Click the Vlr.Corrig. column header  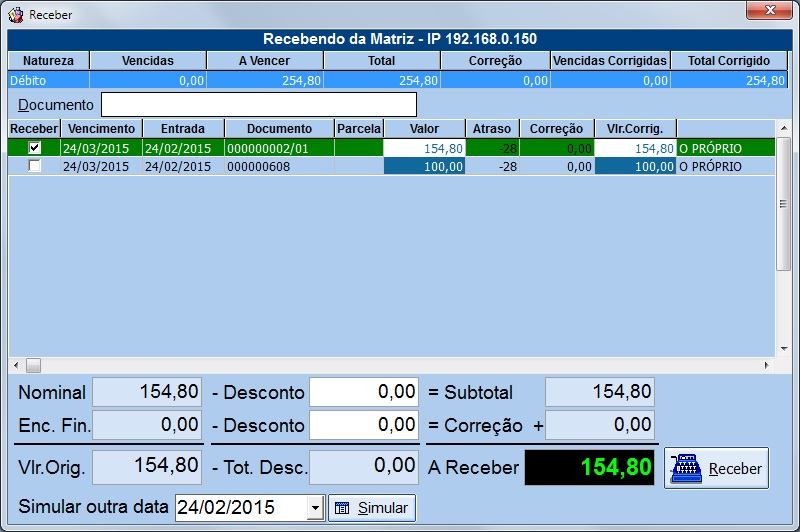point(635,129)
